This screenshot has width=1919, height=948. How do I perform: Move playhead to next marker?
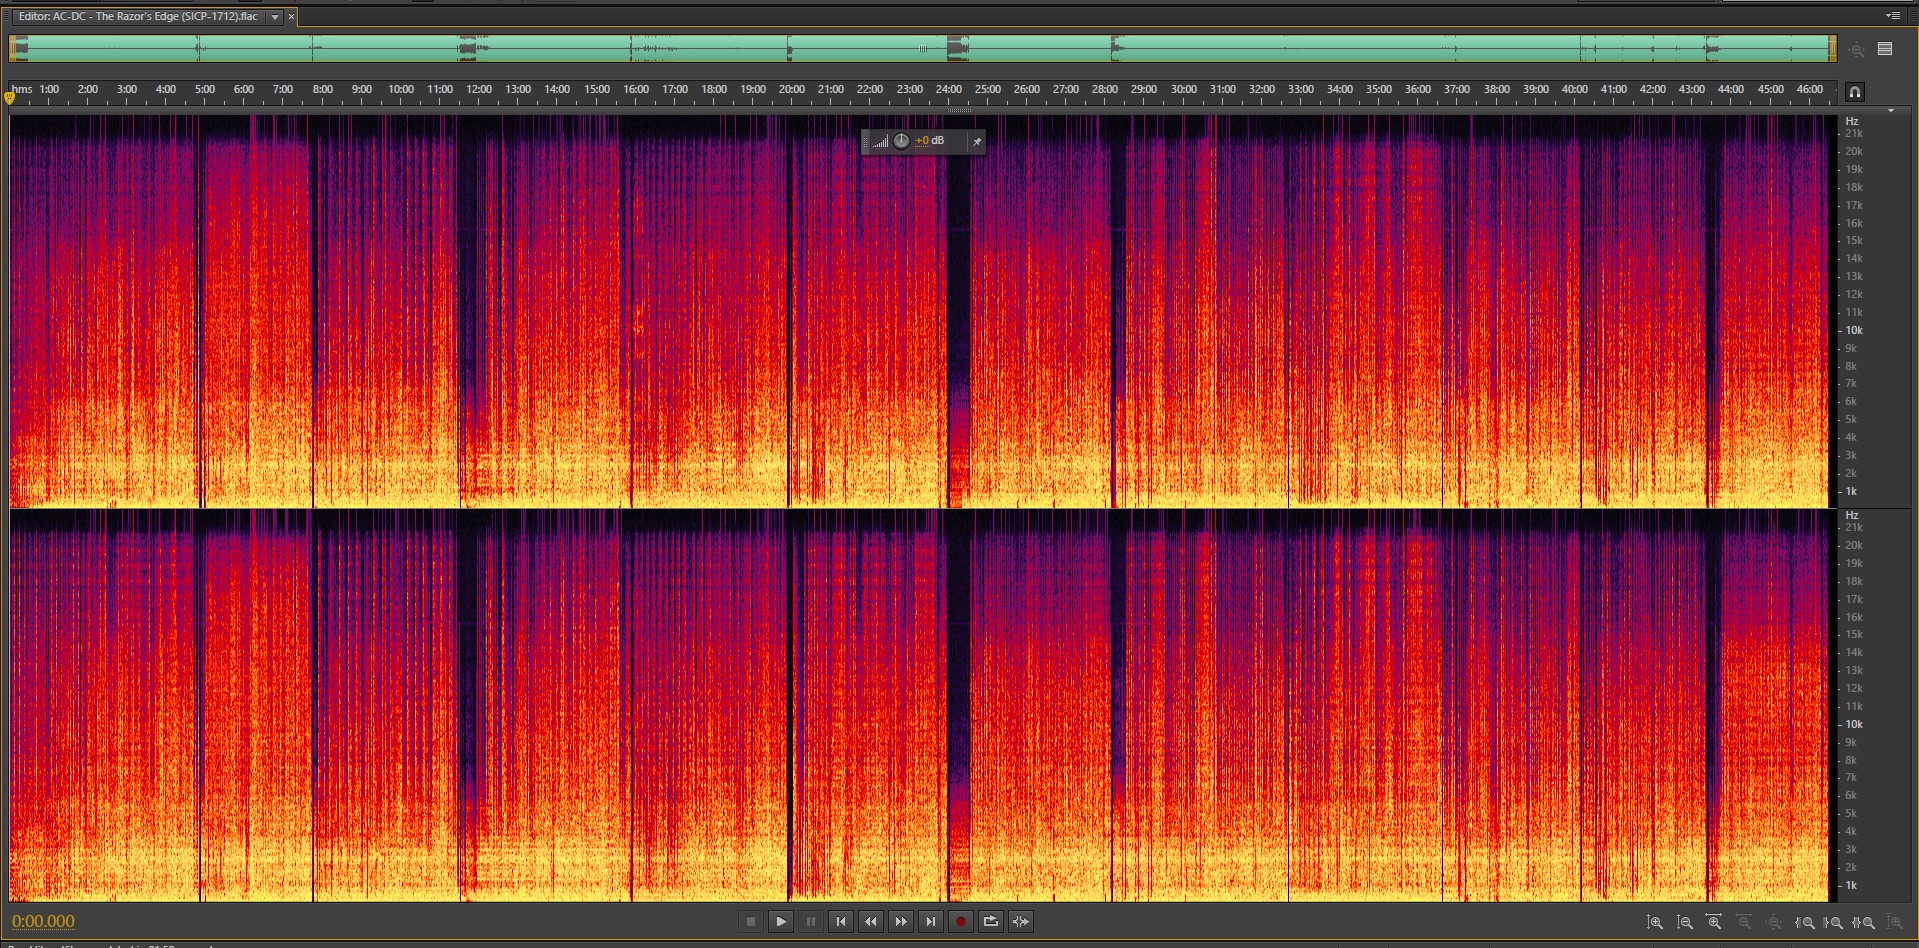[931, 922]
